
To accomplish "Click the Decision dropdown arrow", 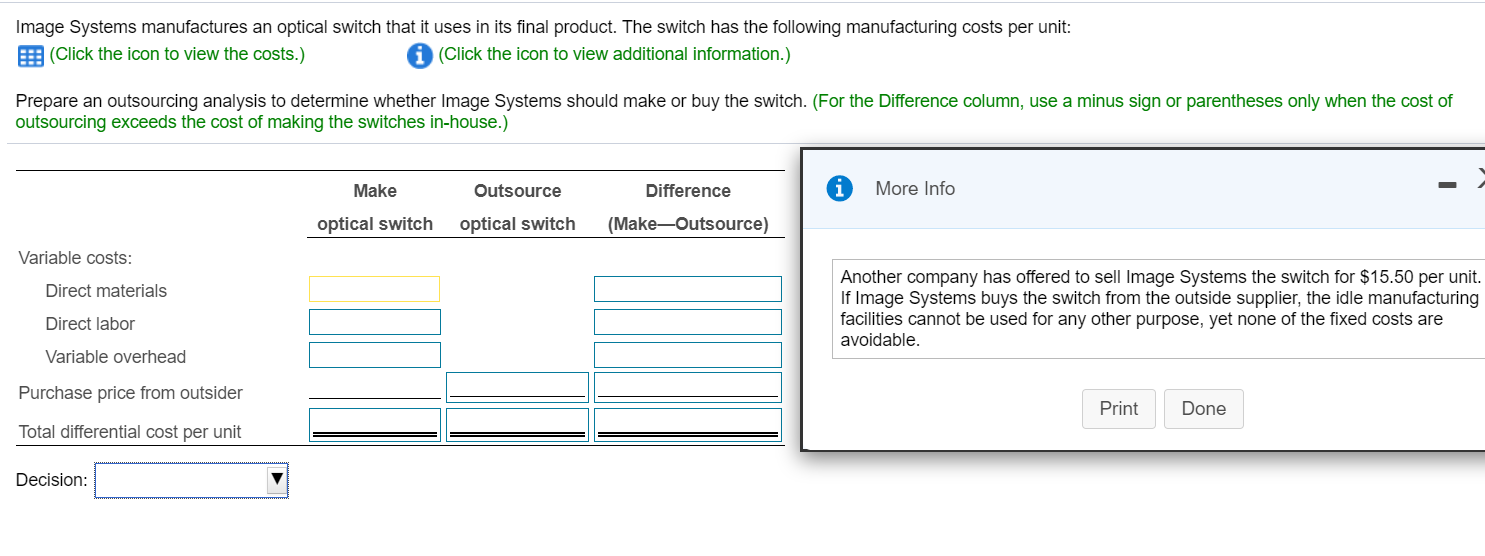I will (x=277, y=480).
